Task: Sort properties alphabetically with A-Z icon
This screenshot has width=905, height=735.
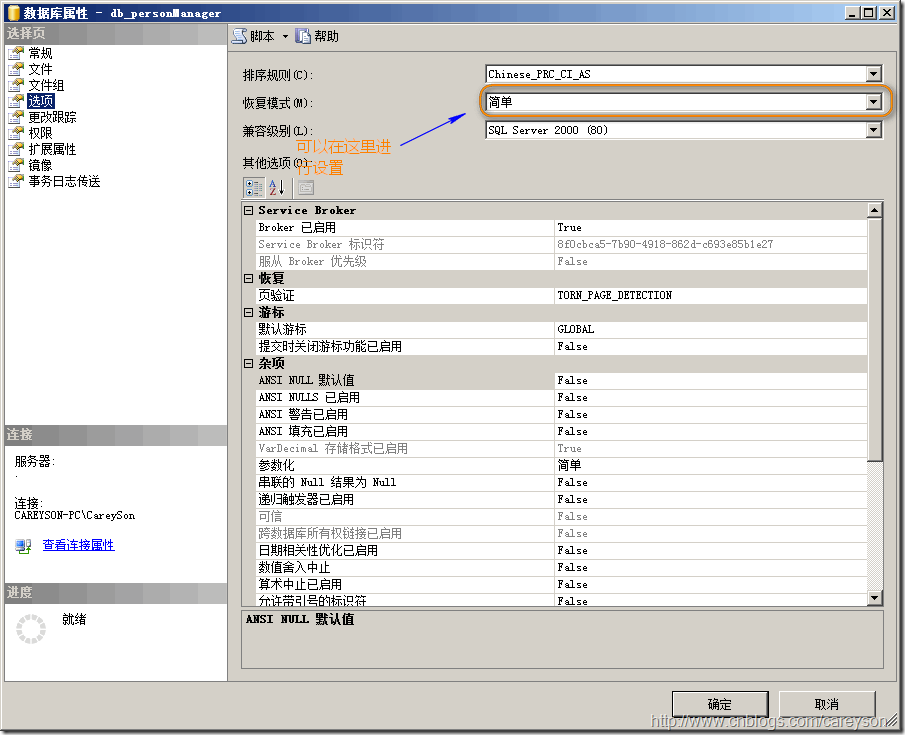Action: tap(277, 187)
